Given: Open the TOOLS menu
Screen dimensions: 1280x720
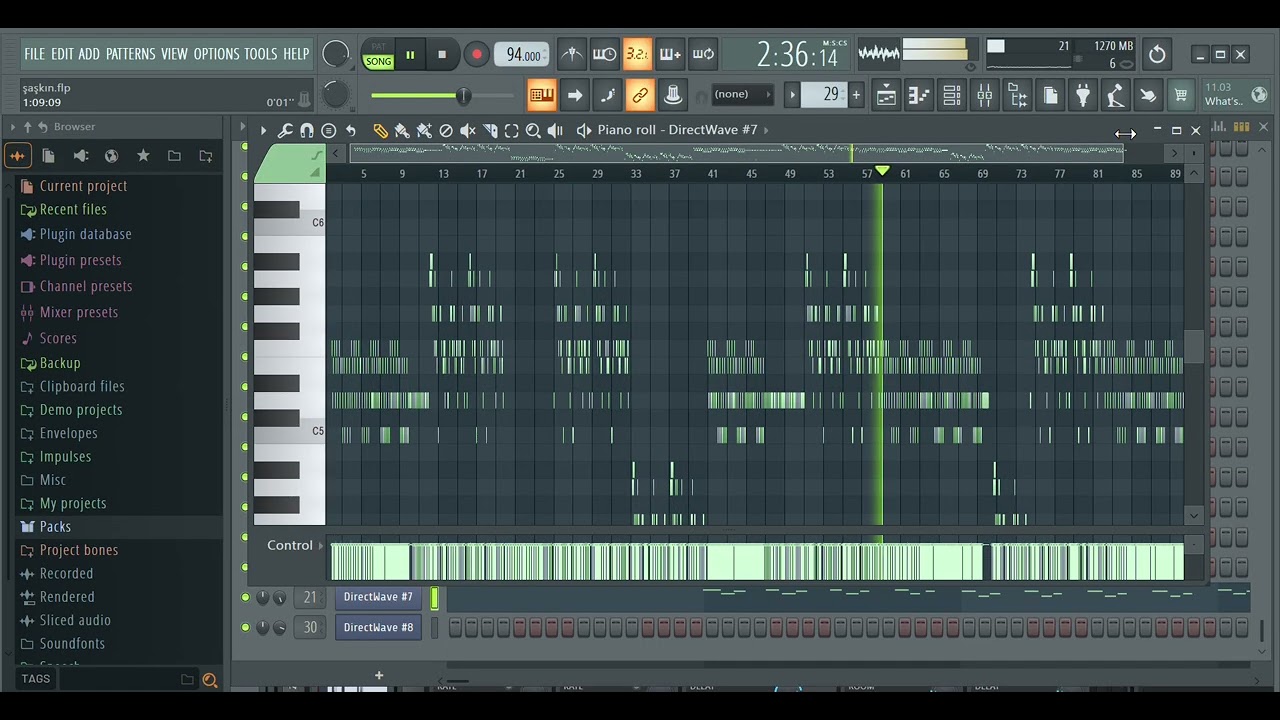Looking at the screenshot, I should point(261,54).
